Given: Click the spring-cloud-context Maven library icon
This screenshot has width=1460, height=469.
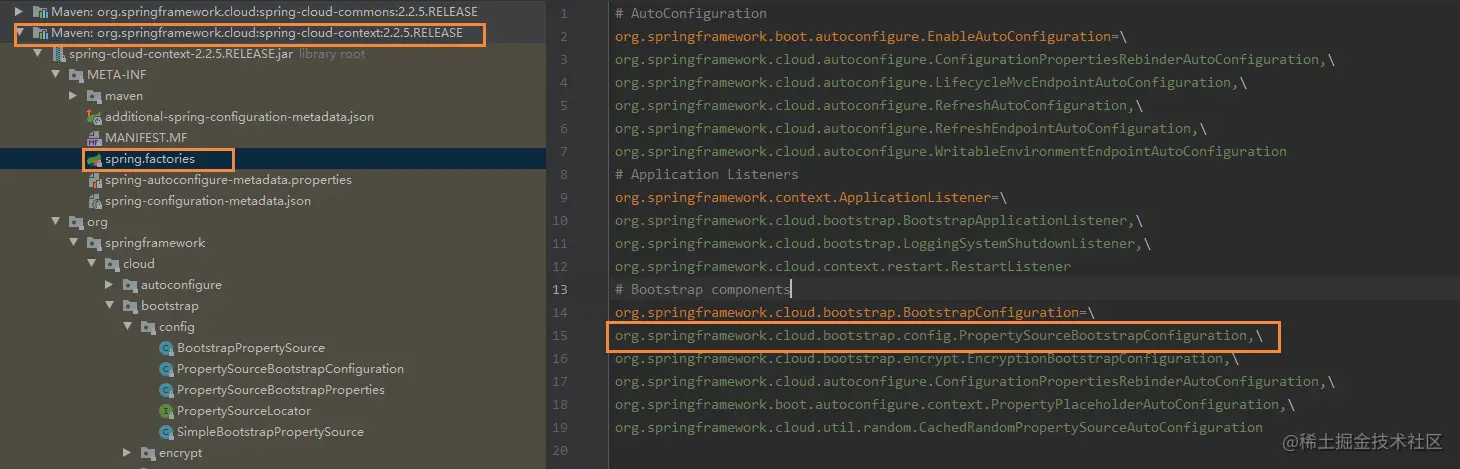Looking at the screenshot, I should pos(41,33).
